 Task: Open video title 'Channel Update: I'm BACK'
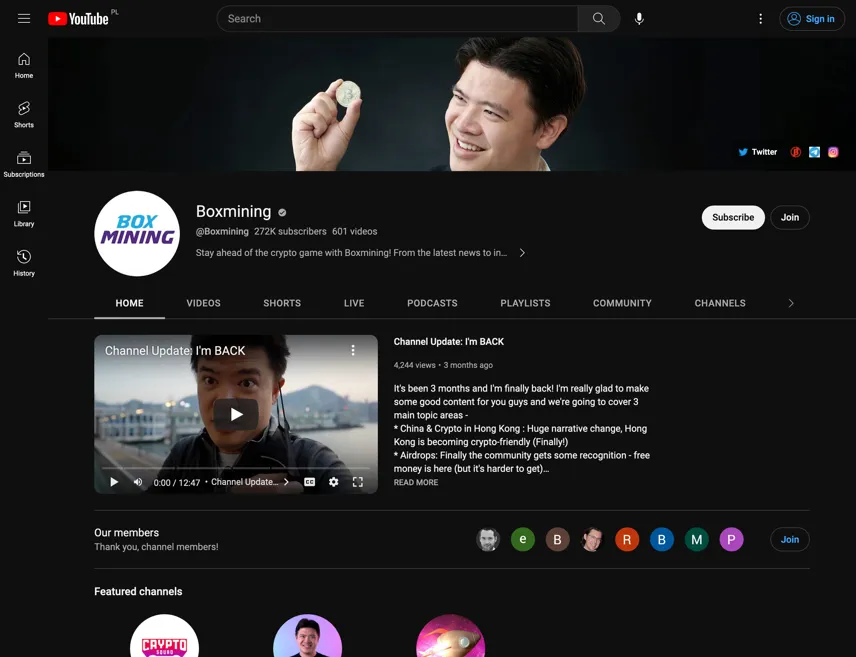click(448, 342)
